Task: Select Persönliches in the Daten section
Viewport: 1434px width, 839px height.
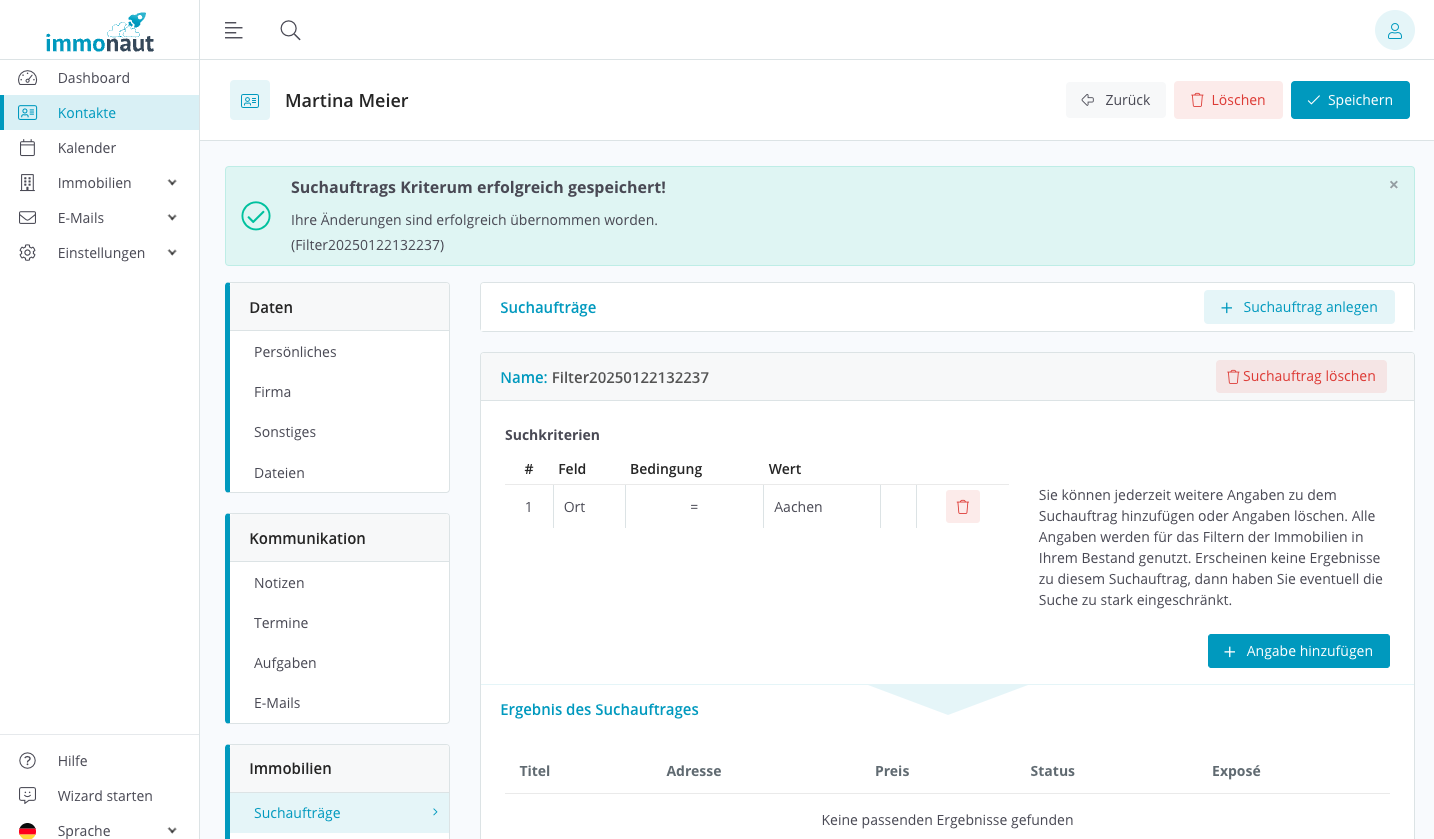Action: [x=295, y=352]
